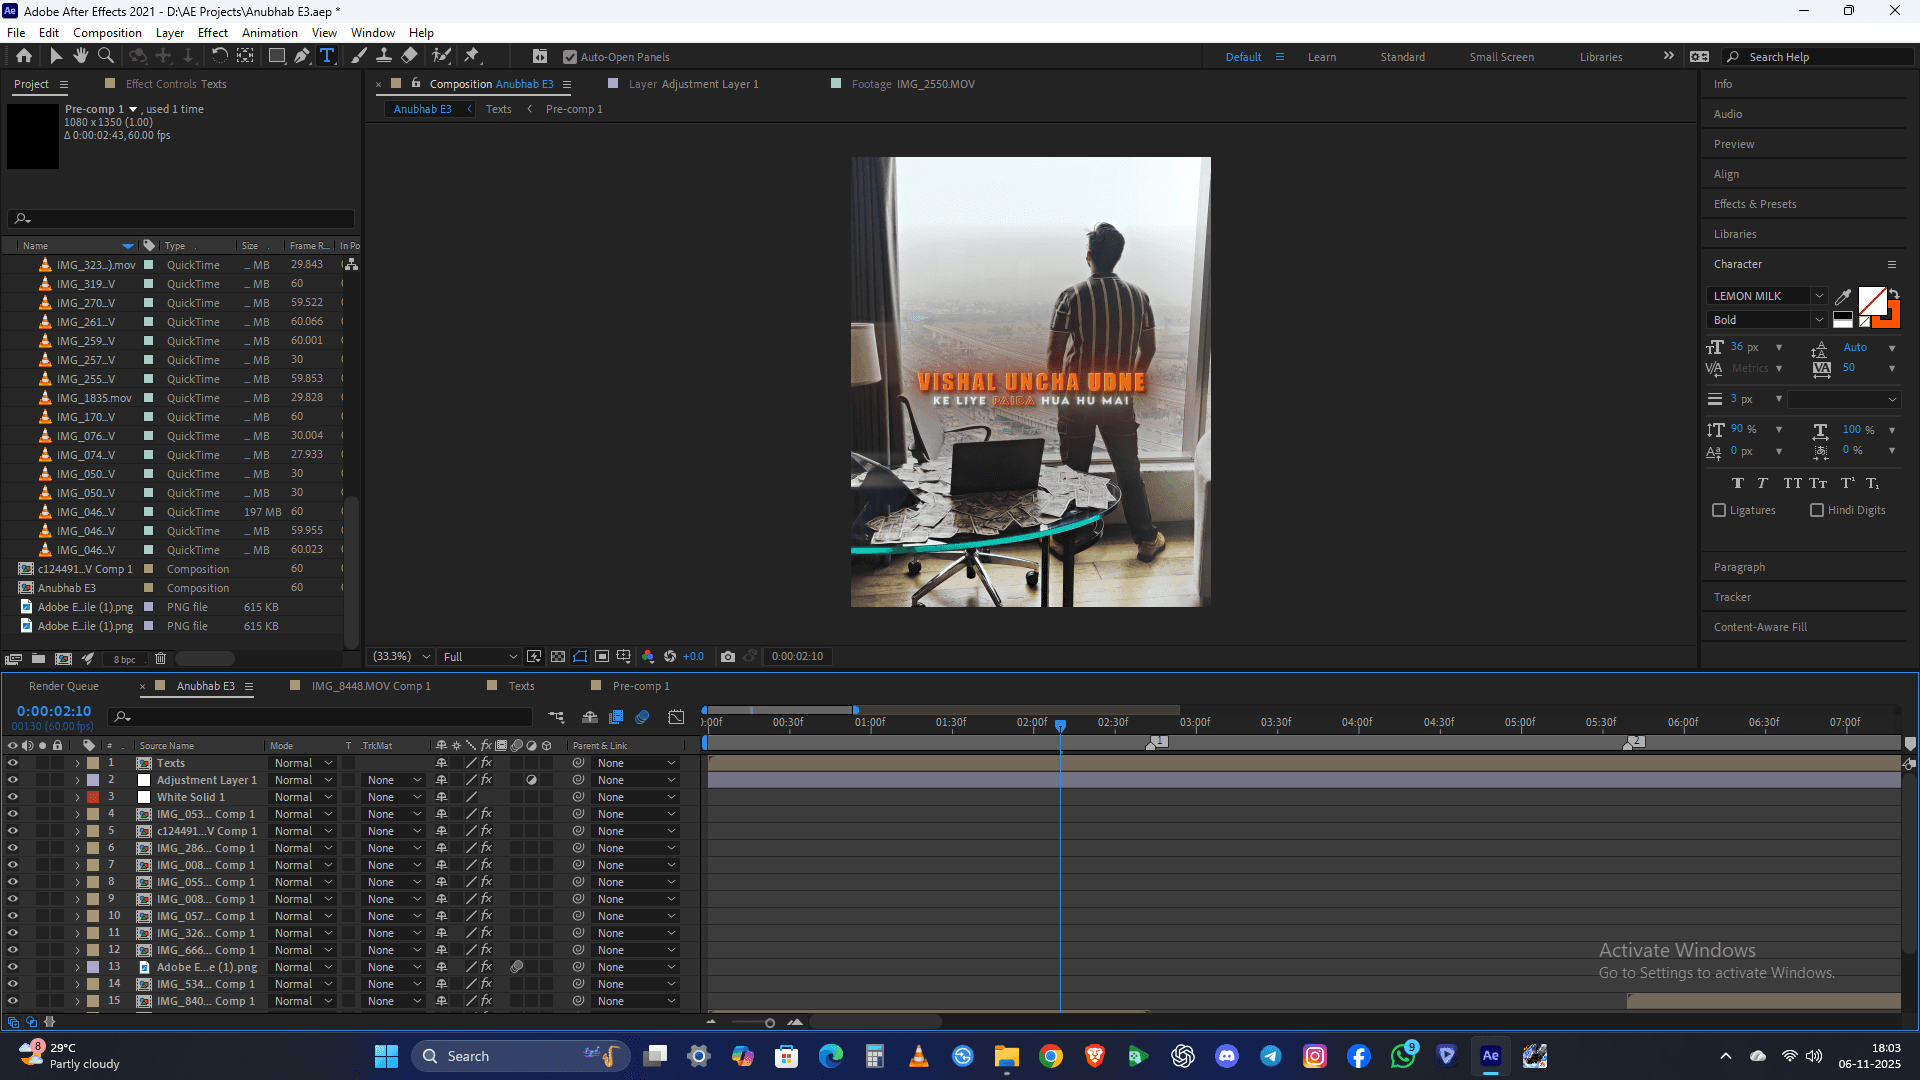Open Brave browser from taskbar
The image size is (1920, 1080).
click(x=1095, y=1056)
